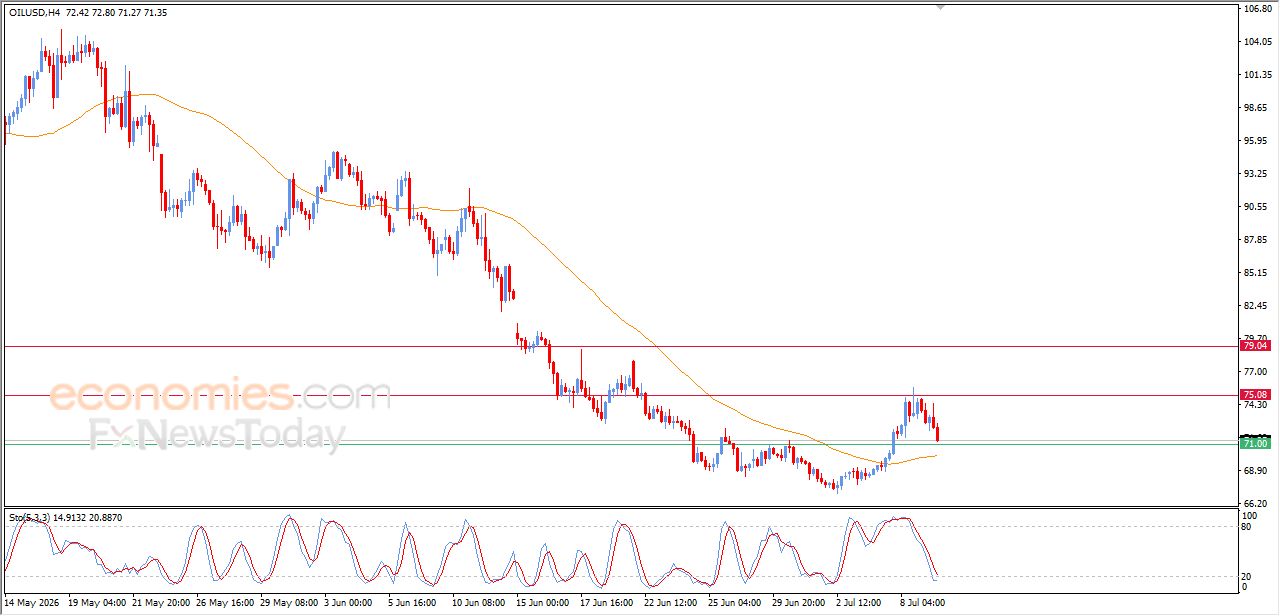Click the 66.20 price axis value
The width and height of the screenshot is (1280, 616).
coord(1257,503)
